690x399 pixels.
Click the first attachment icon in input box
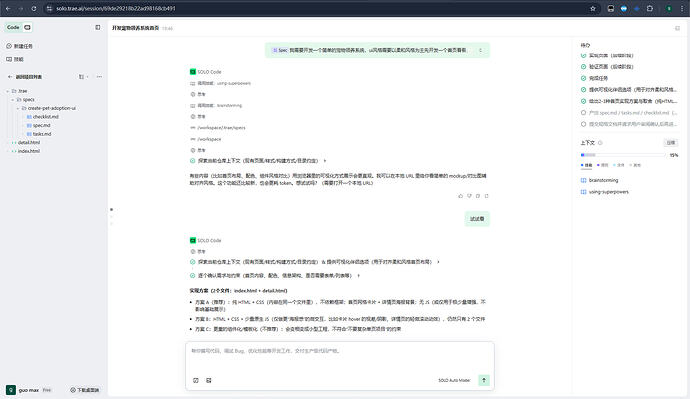[196, 380]
